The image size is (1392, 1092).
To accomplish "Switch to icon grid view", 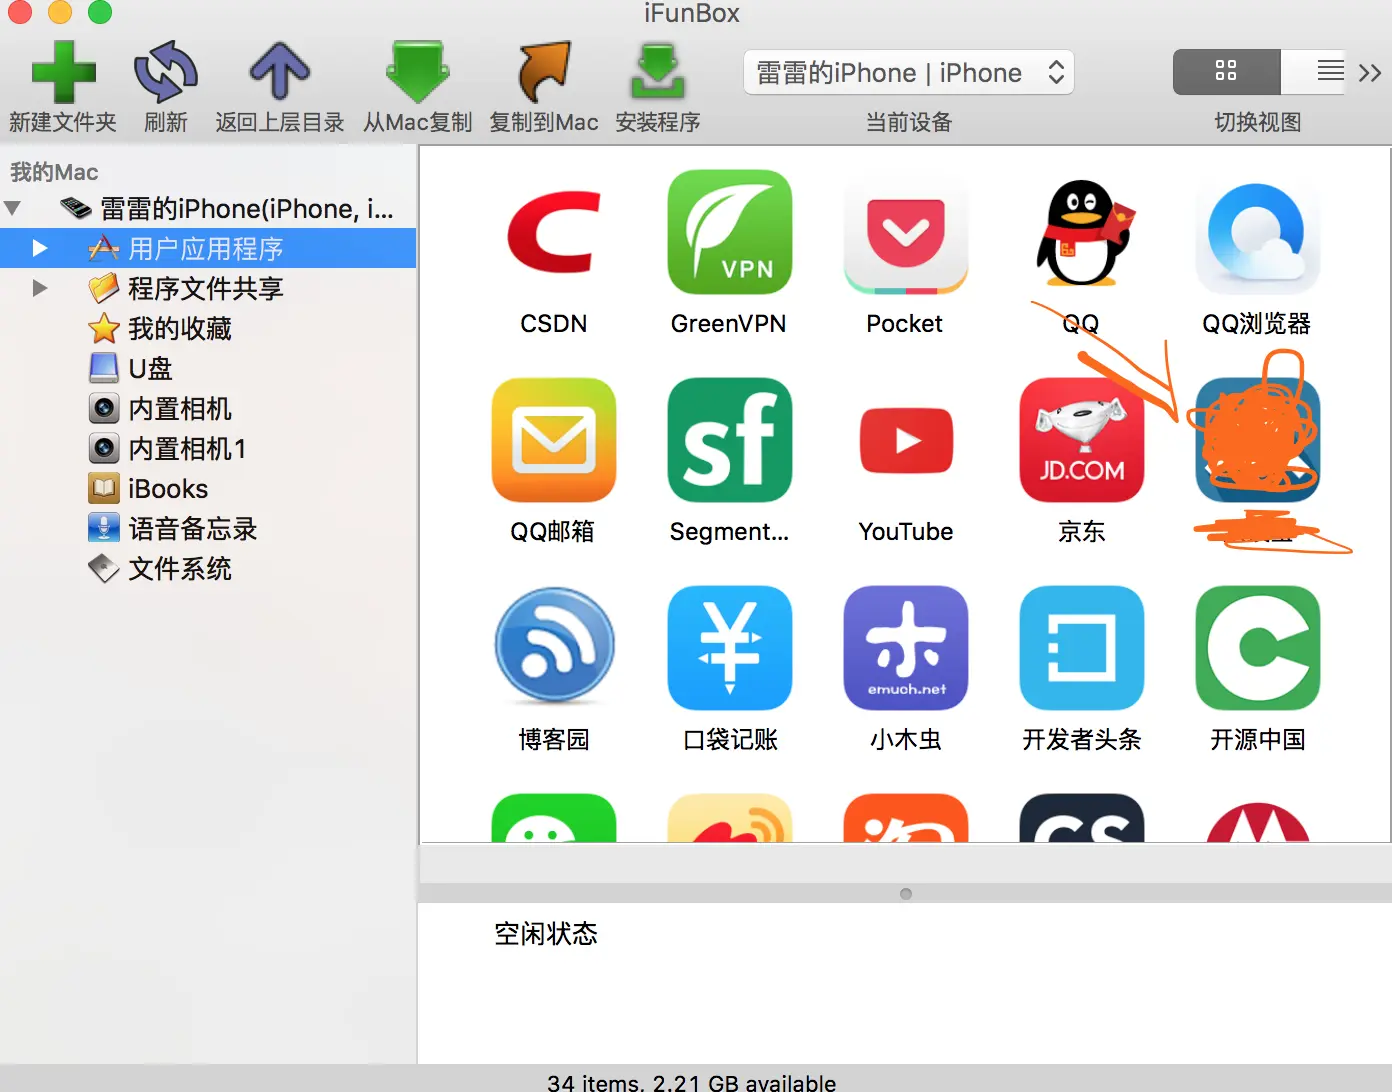I will (x=1226, y=71).
